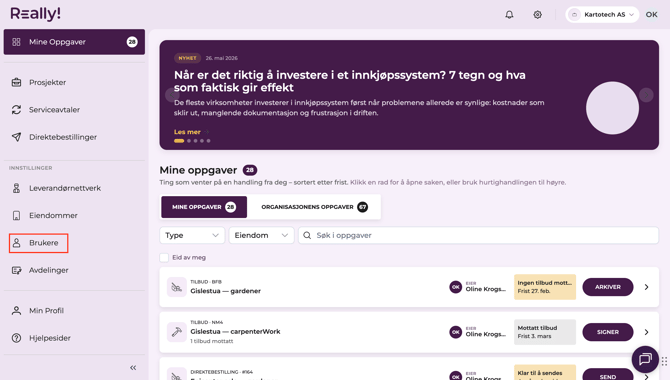Screen dimensions: 670x380
Task: Click the Direktebestillinger paper plane icon
Action: (x=16, y=137)
